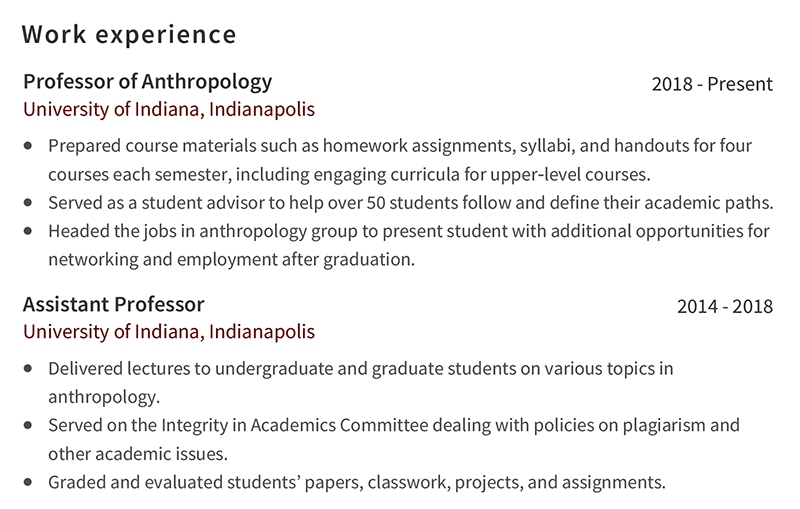Click the line about over 50 students
This screenshot has height=509, width=800.
tap(411, 203)
